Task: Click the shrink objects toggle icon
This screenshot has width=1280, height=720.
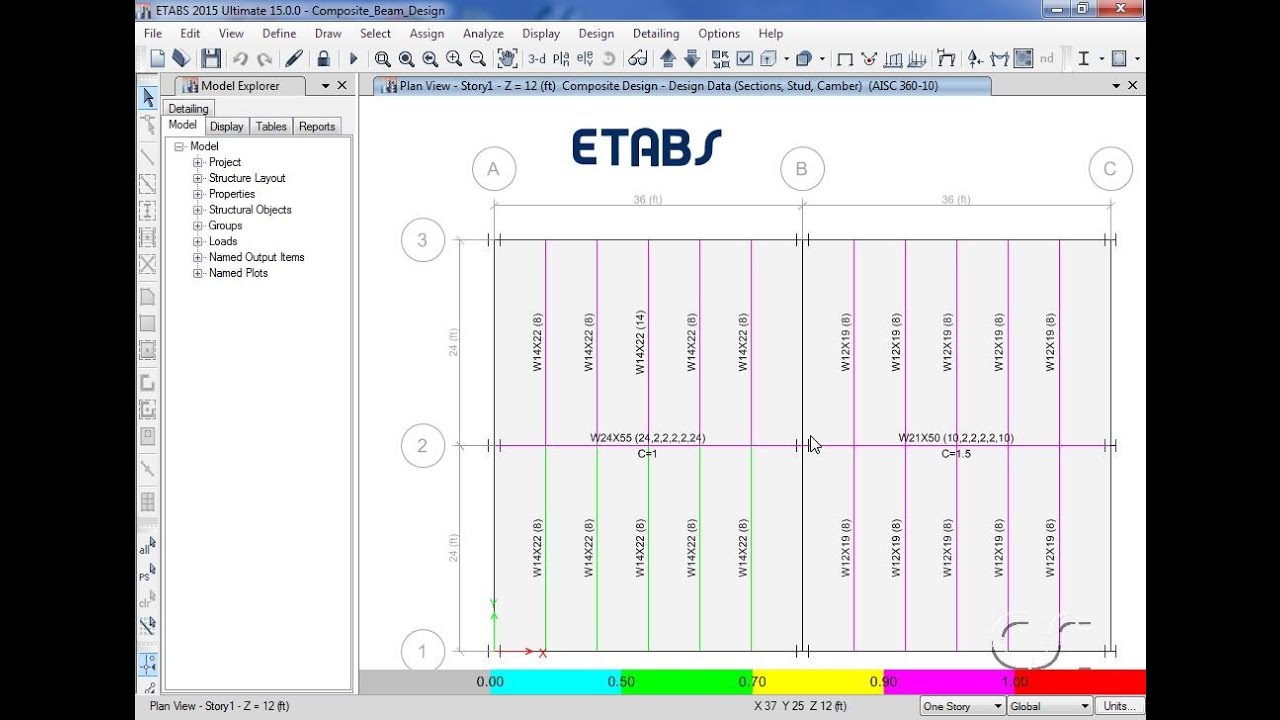Action: coord(720,59)
